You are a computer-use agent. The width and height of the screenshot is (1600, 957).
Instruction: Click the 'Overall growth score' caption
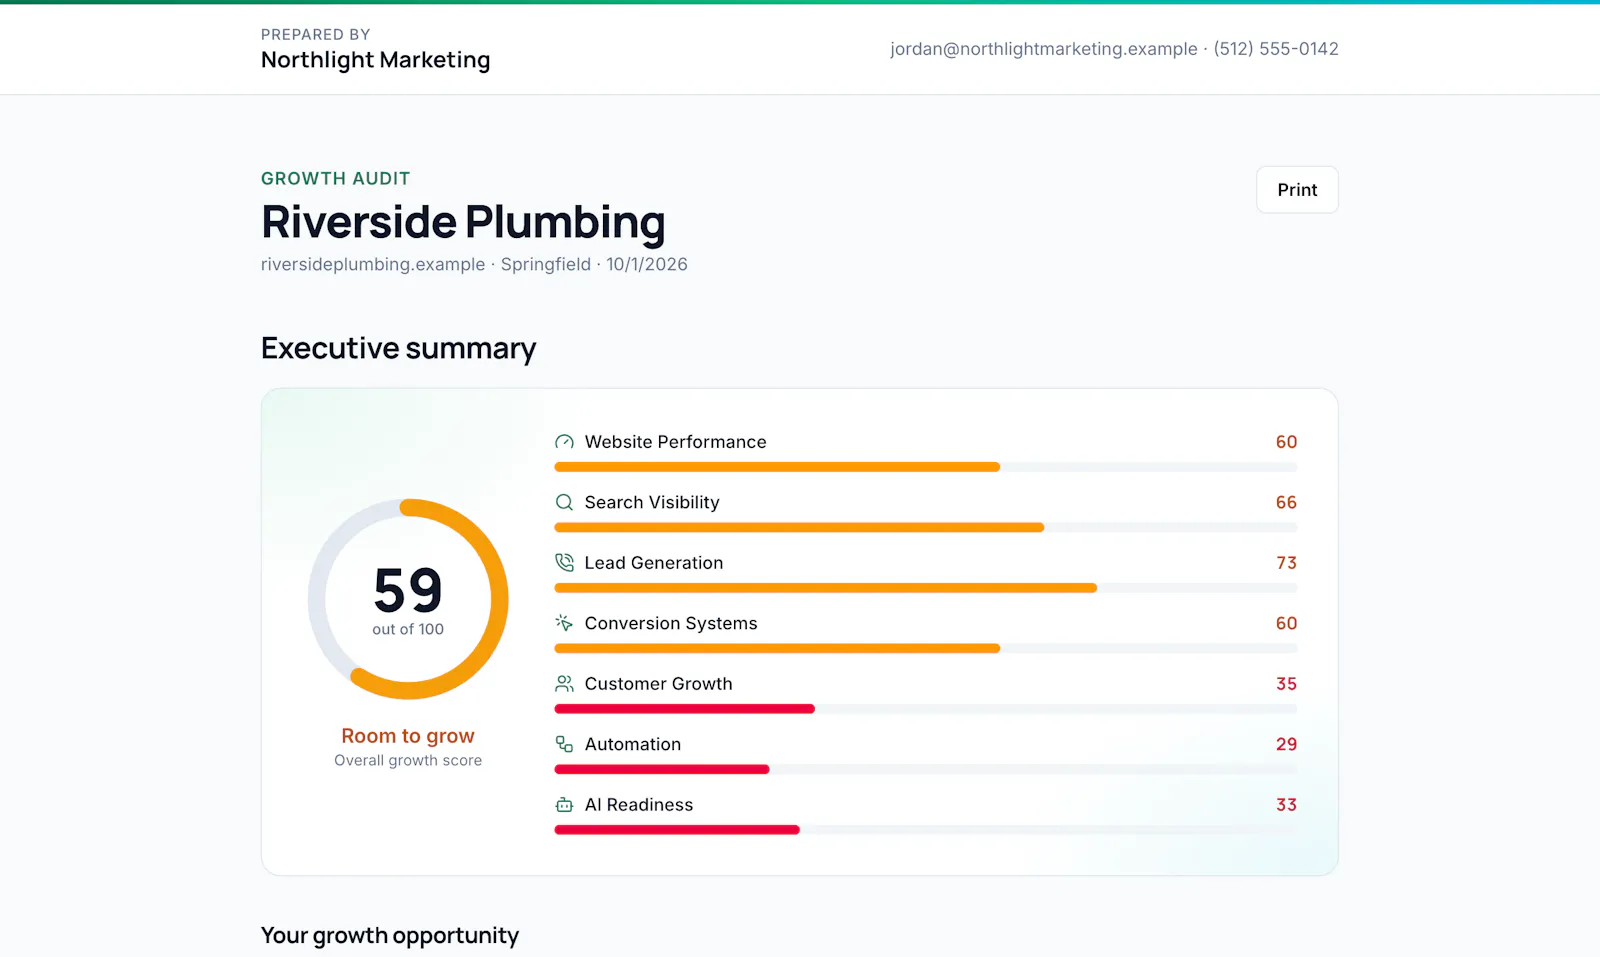(x=408, y=760)
